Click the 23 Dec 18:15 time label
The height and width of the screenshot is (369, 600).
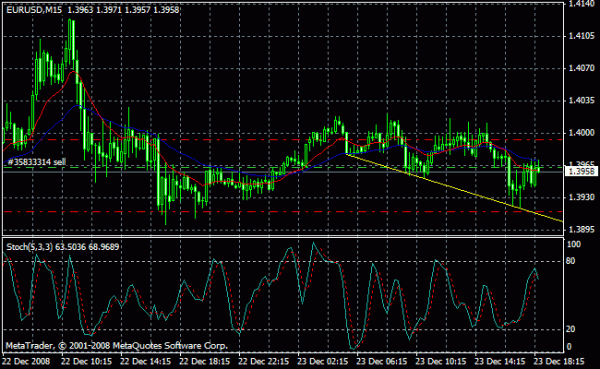[x=559, y=361]
